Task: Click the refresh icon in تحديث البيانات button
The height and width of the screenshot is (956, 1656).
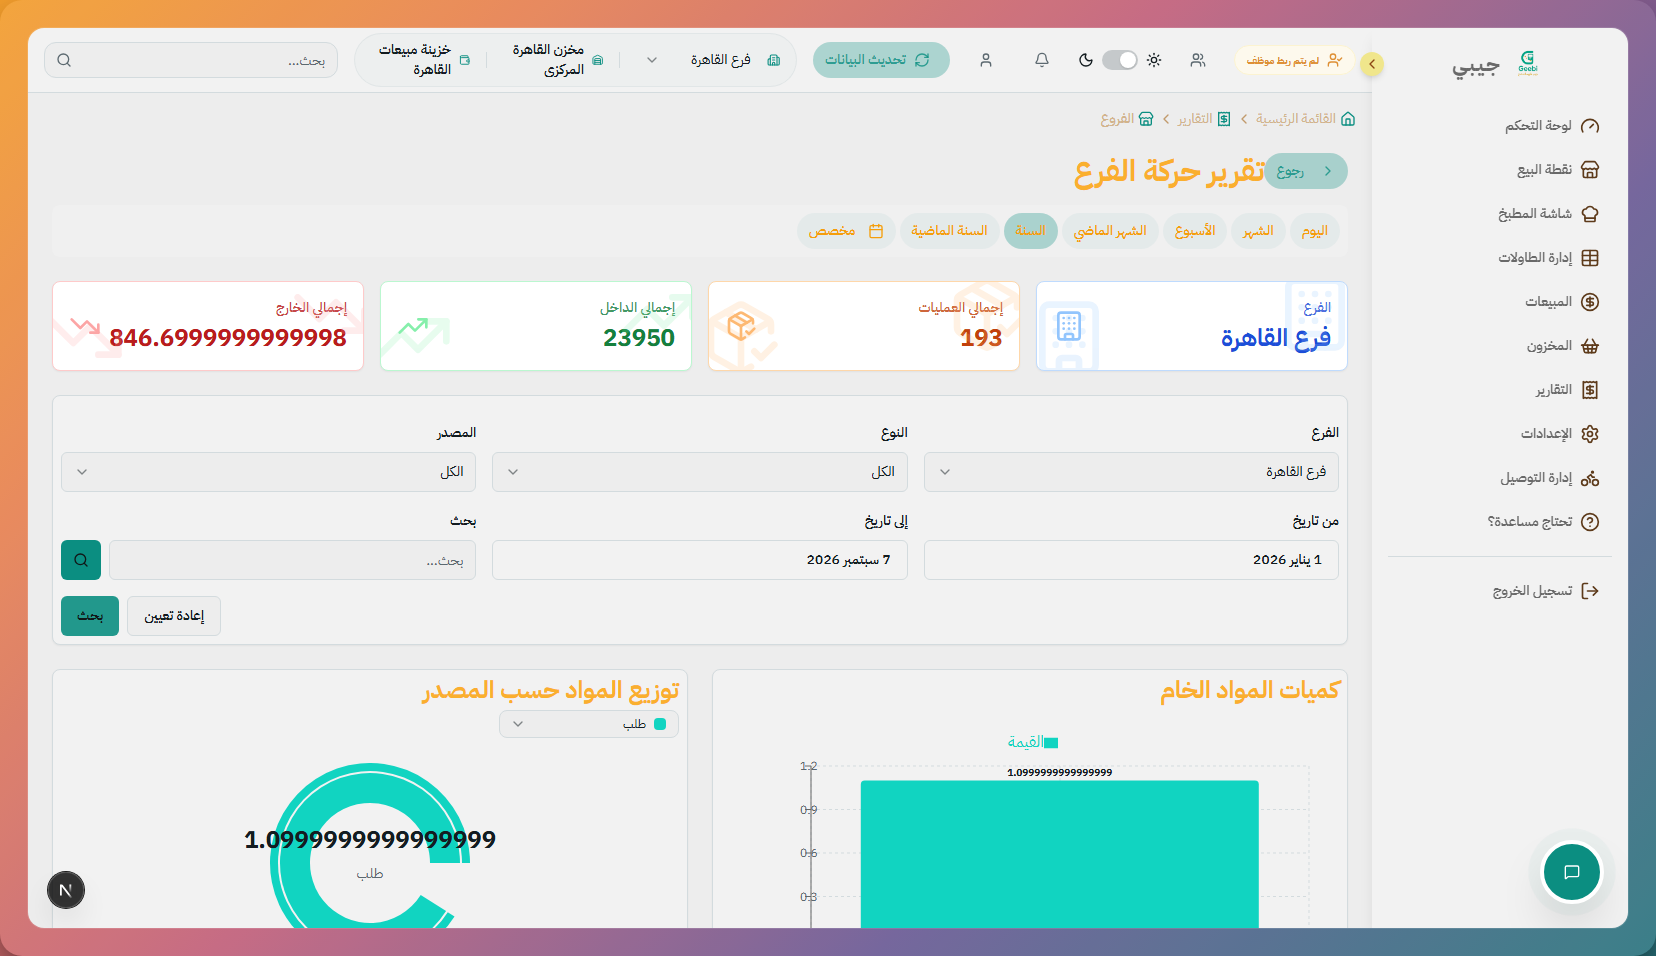Action: click(922, 60)
